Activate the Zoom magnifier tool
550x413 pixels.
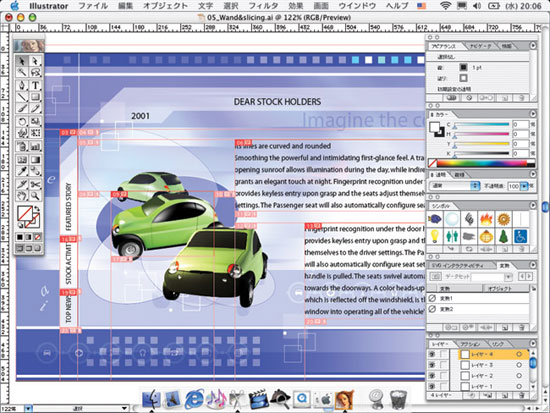[x=35, y=195]
